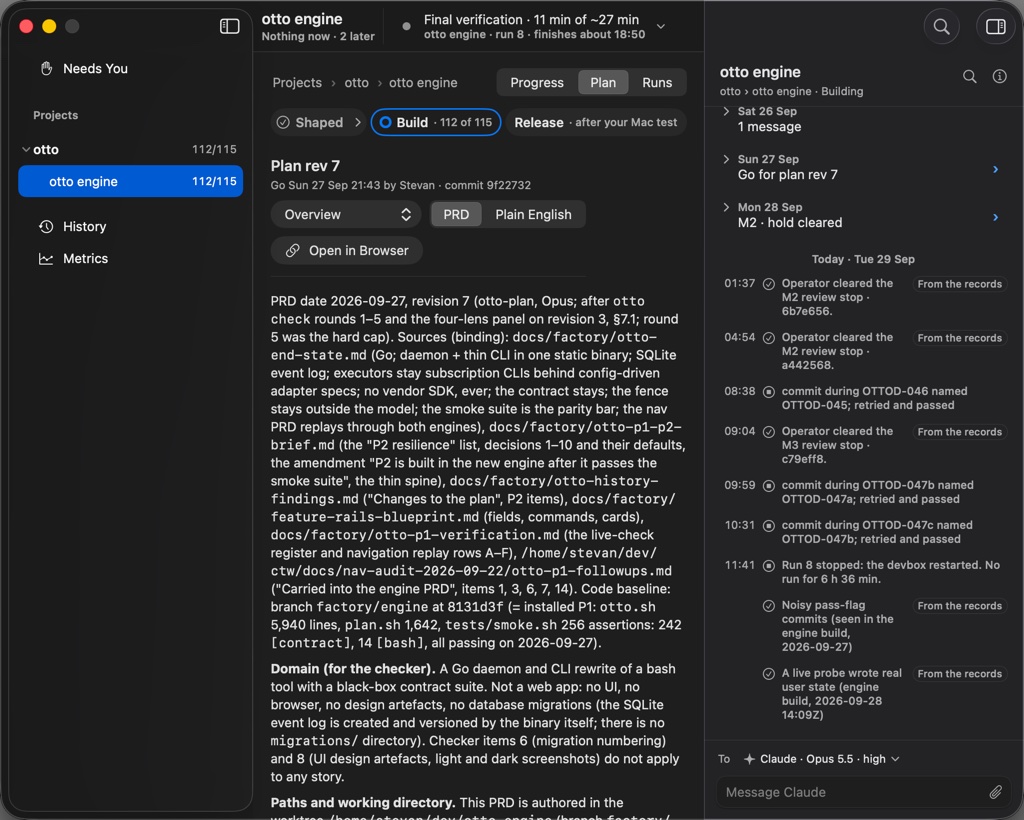The image size is (1024, 820).
Task: Search within the otto engine conversation
Action: click(970, 77)
